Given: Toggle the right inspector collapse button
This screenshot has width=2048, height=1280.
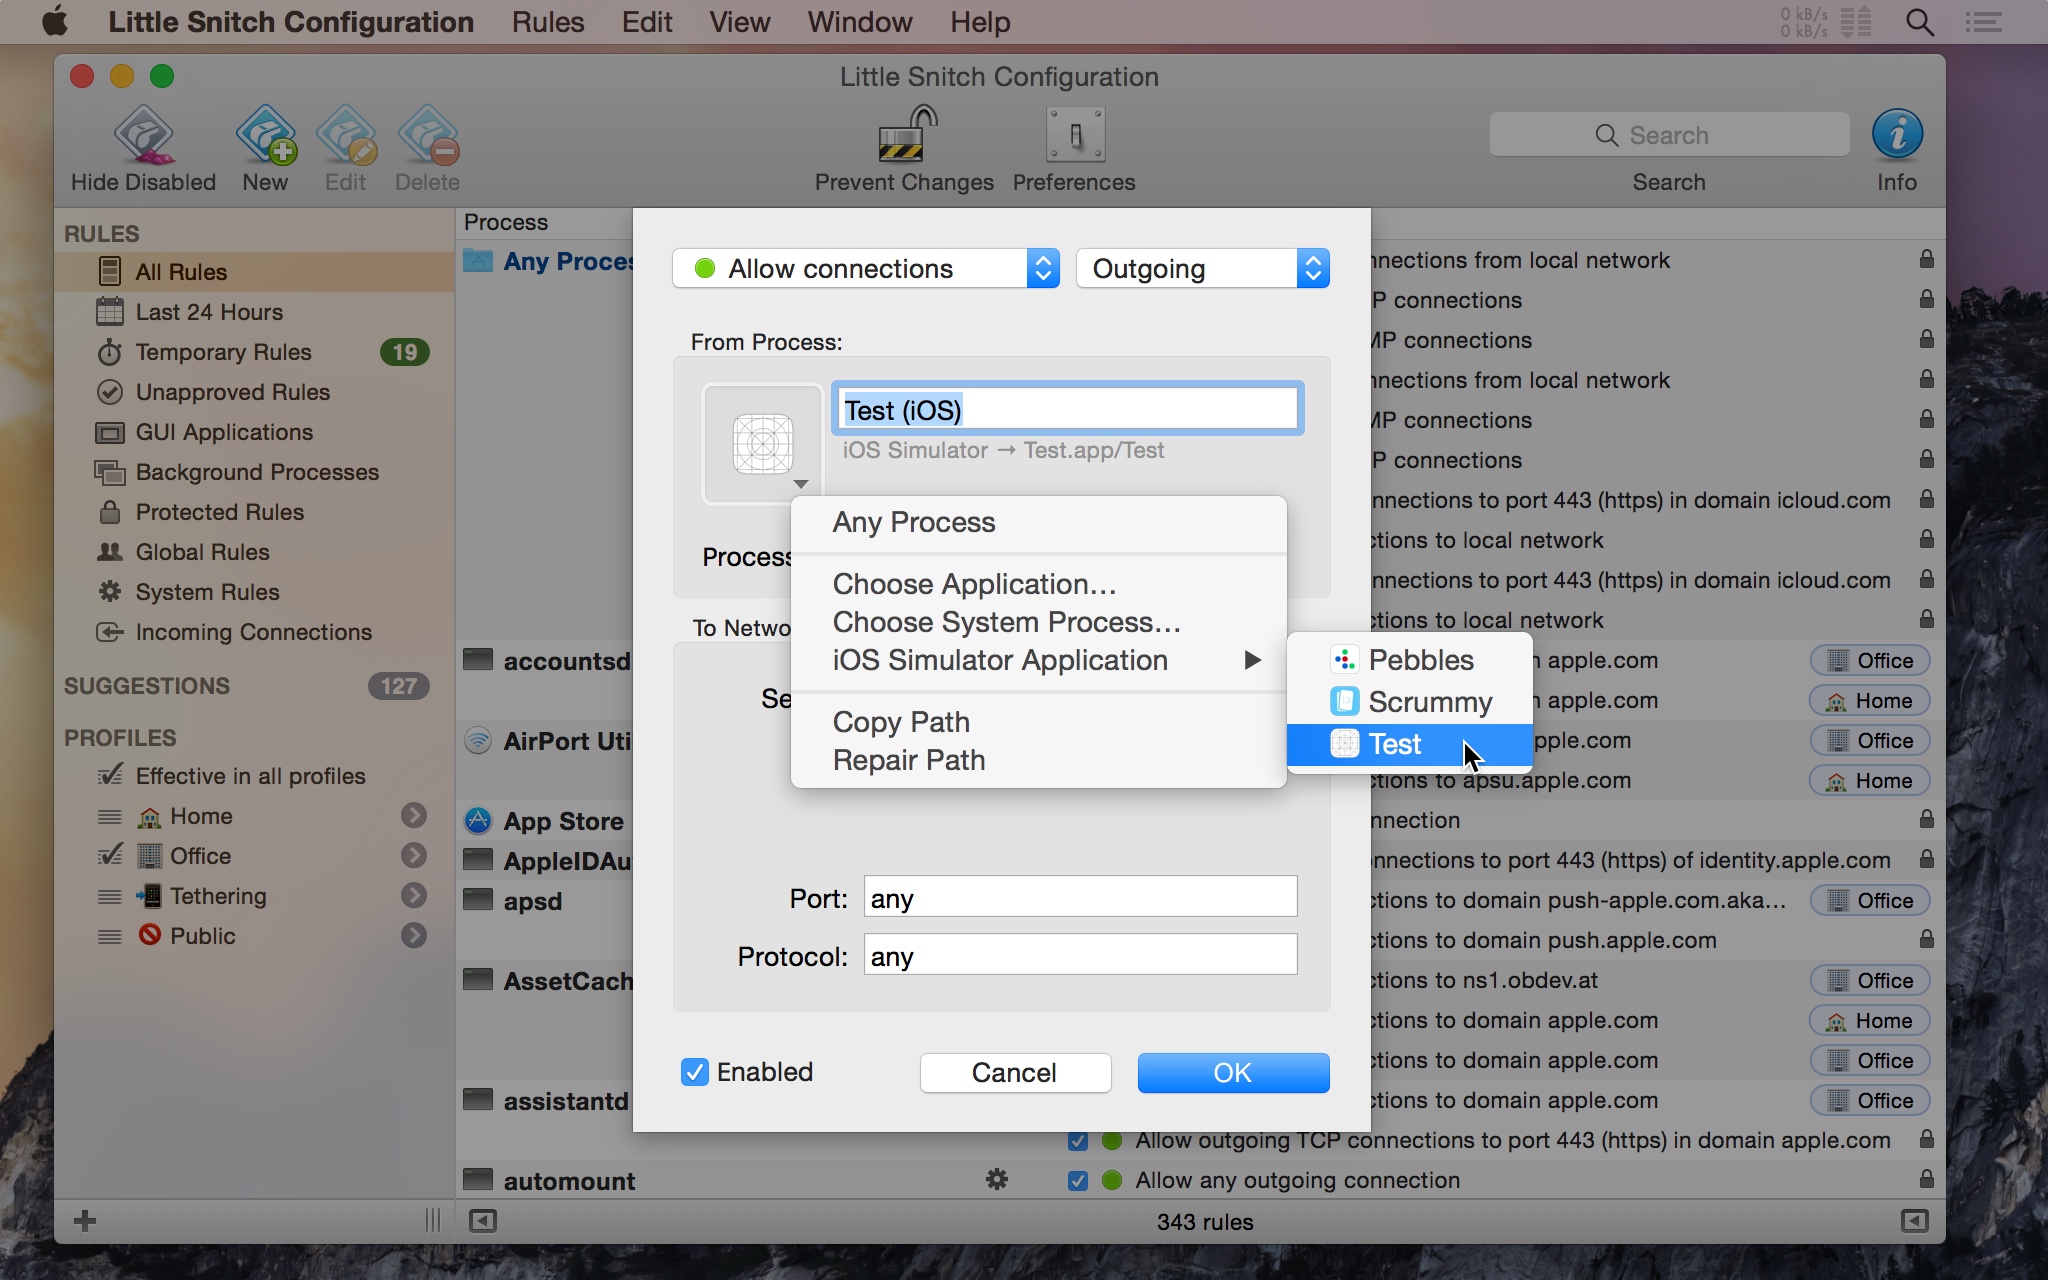Looking at the screenshot, I should point(1914,1221).
